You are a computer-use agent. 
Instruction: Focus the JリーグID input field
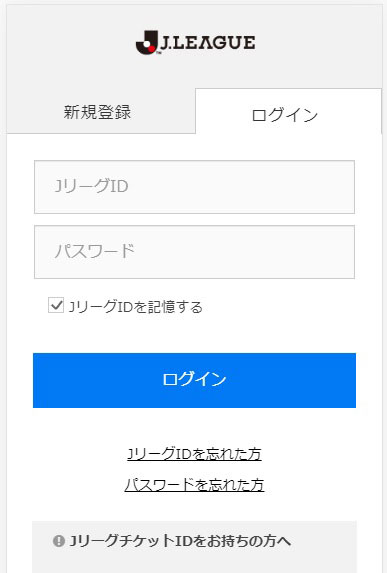[x=194, y=187]
